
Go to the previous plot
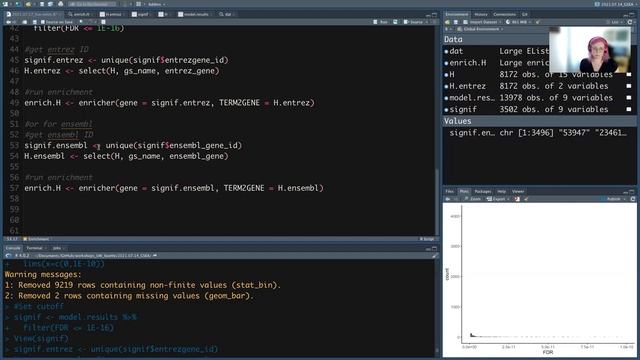pyautogui.click(x=448, y=199)
